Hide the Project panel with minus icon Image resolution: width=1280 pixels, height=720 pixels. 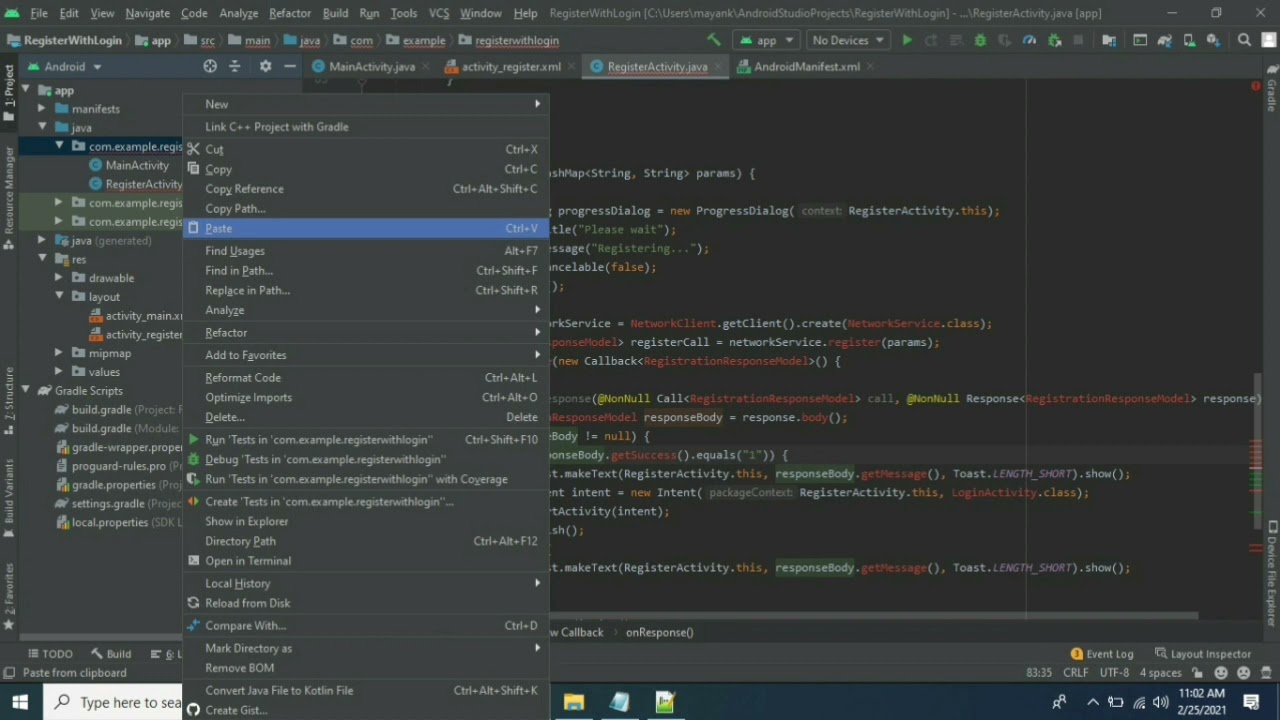click(289, 66)
